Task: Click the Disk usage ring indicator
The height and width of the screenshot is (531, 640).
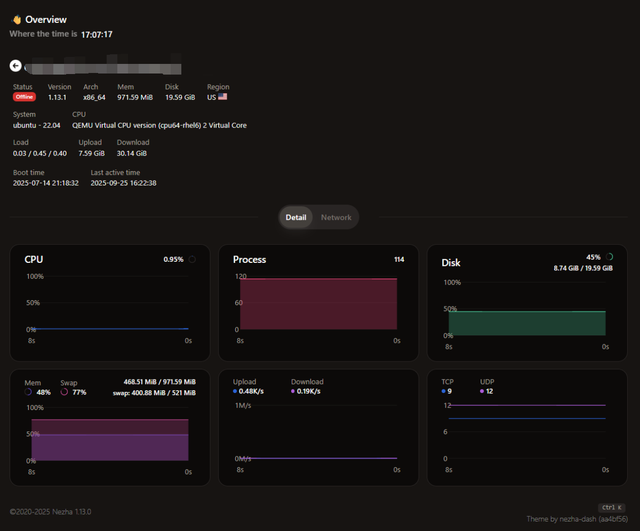Action: [609, 257]
